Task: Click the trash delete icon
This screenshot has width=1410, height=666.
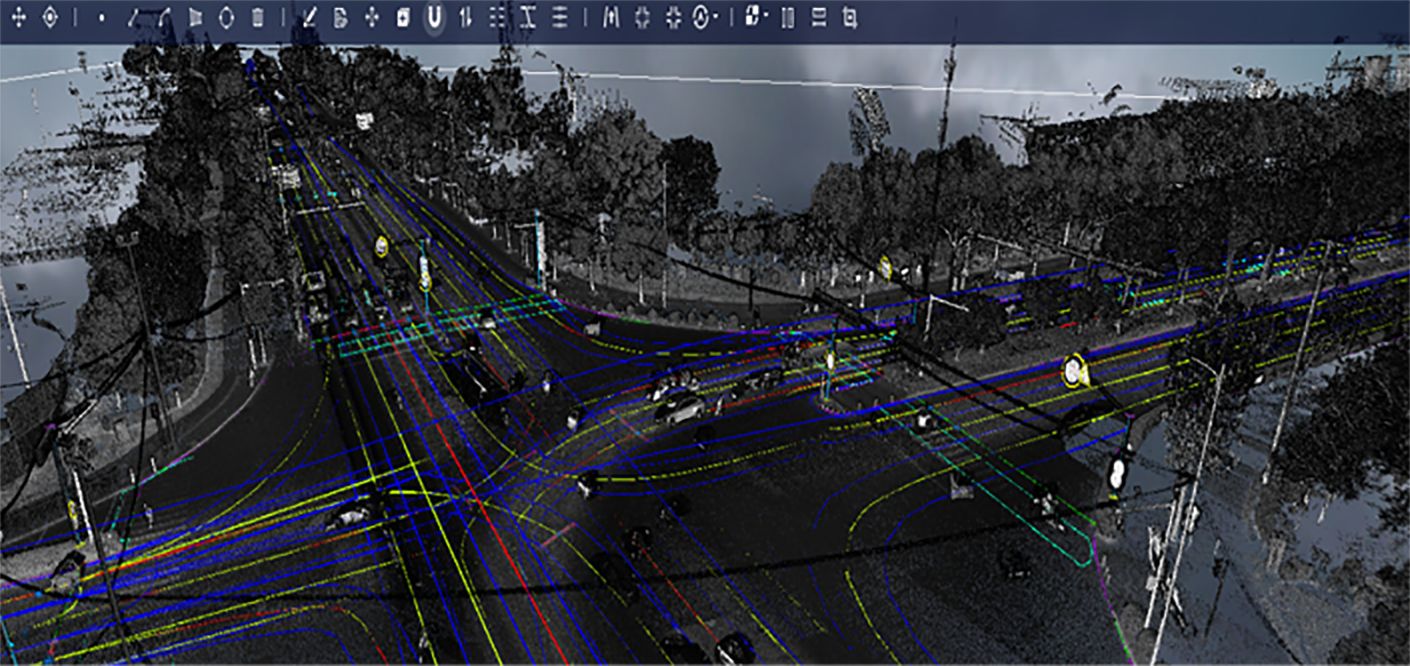Action: point(257,17)
